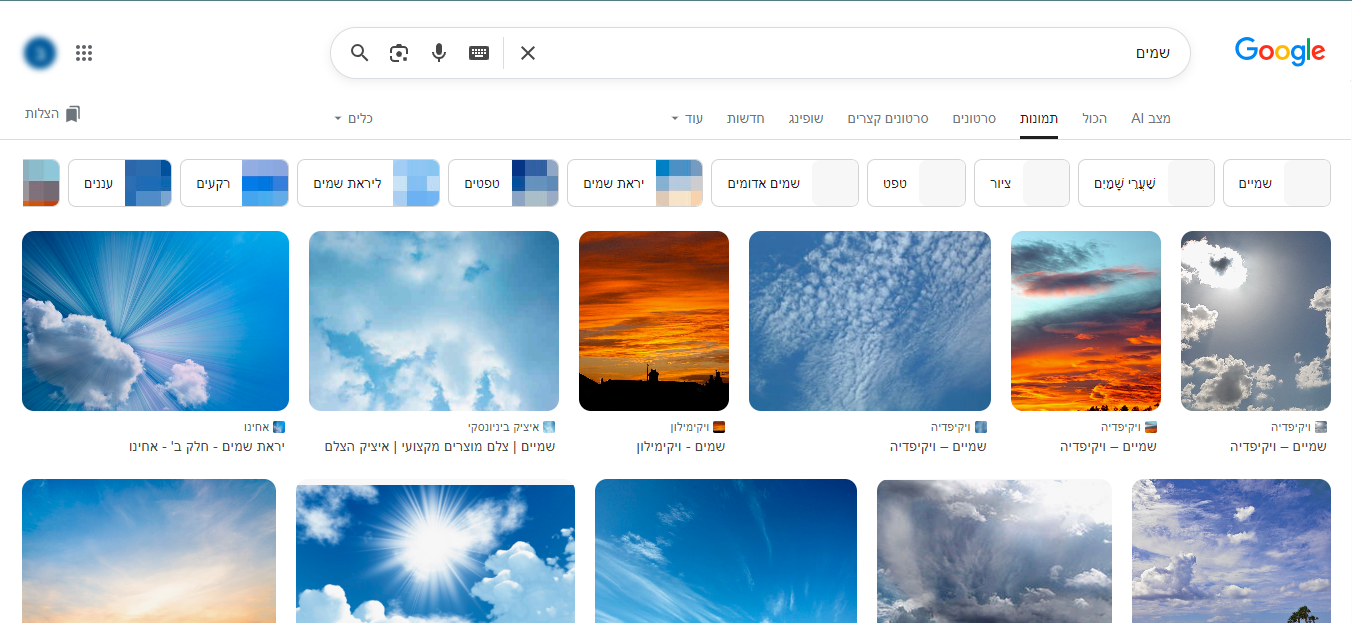Screen dimensions: 1352x623
Task: Open search by image camera icon
Action: [399, 53]
